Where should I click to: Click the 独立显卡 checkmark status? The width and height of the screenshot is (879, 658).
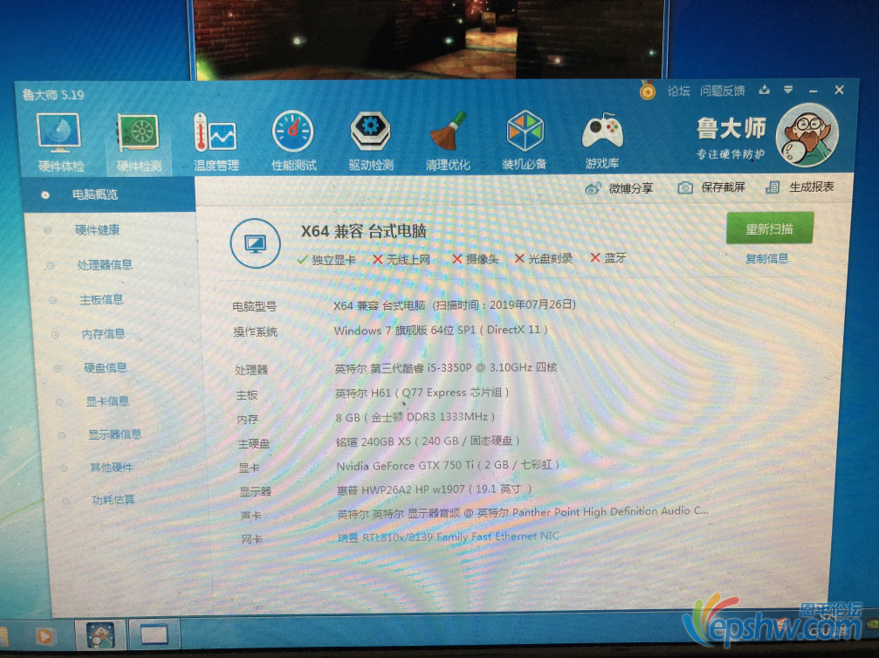coord(327,260)
